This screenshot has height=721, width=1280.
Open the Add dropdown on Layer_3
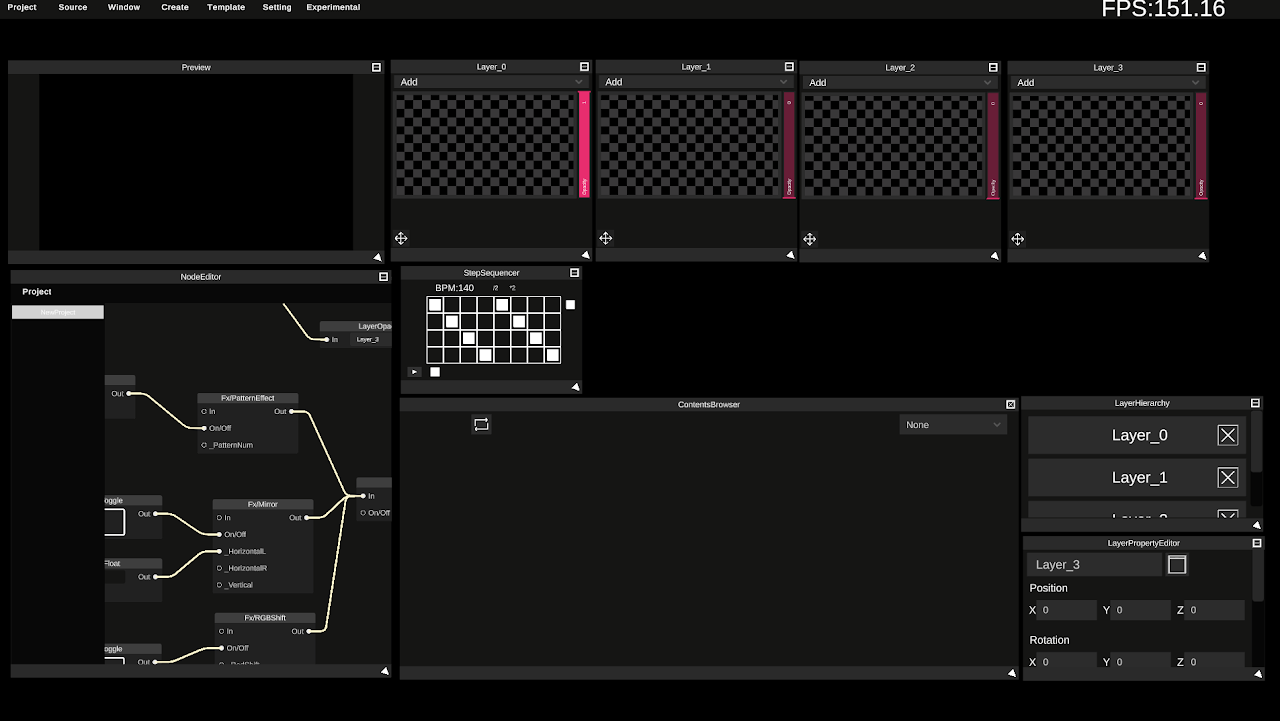coord(1108,82)
